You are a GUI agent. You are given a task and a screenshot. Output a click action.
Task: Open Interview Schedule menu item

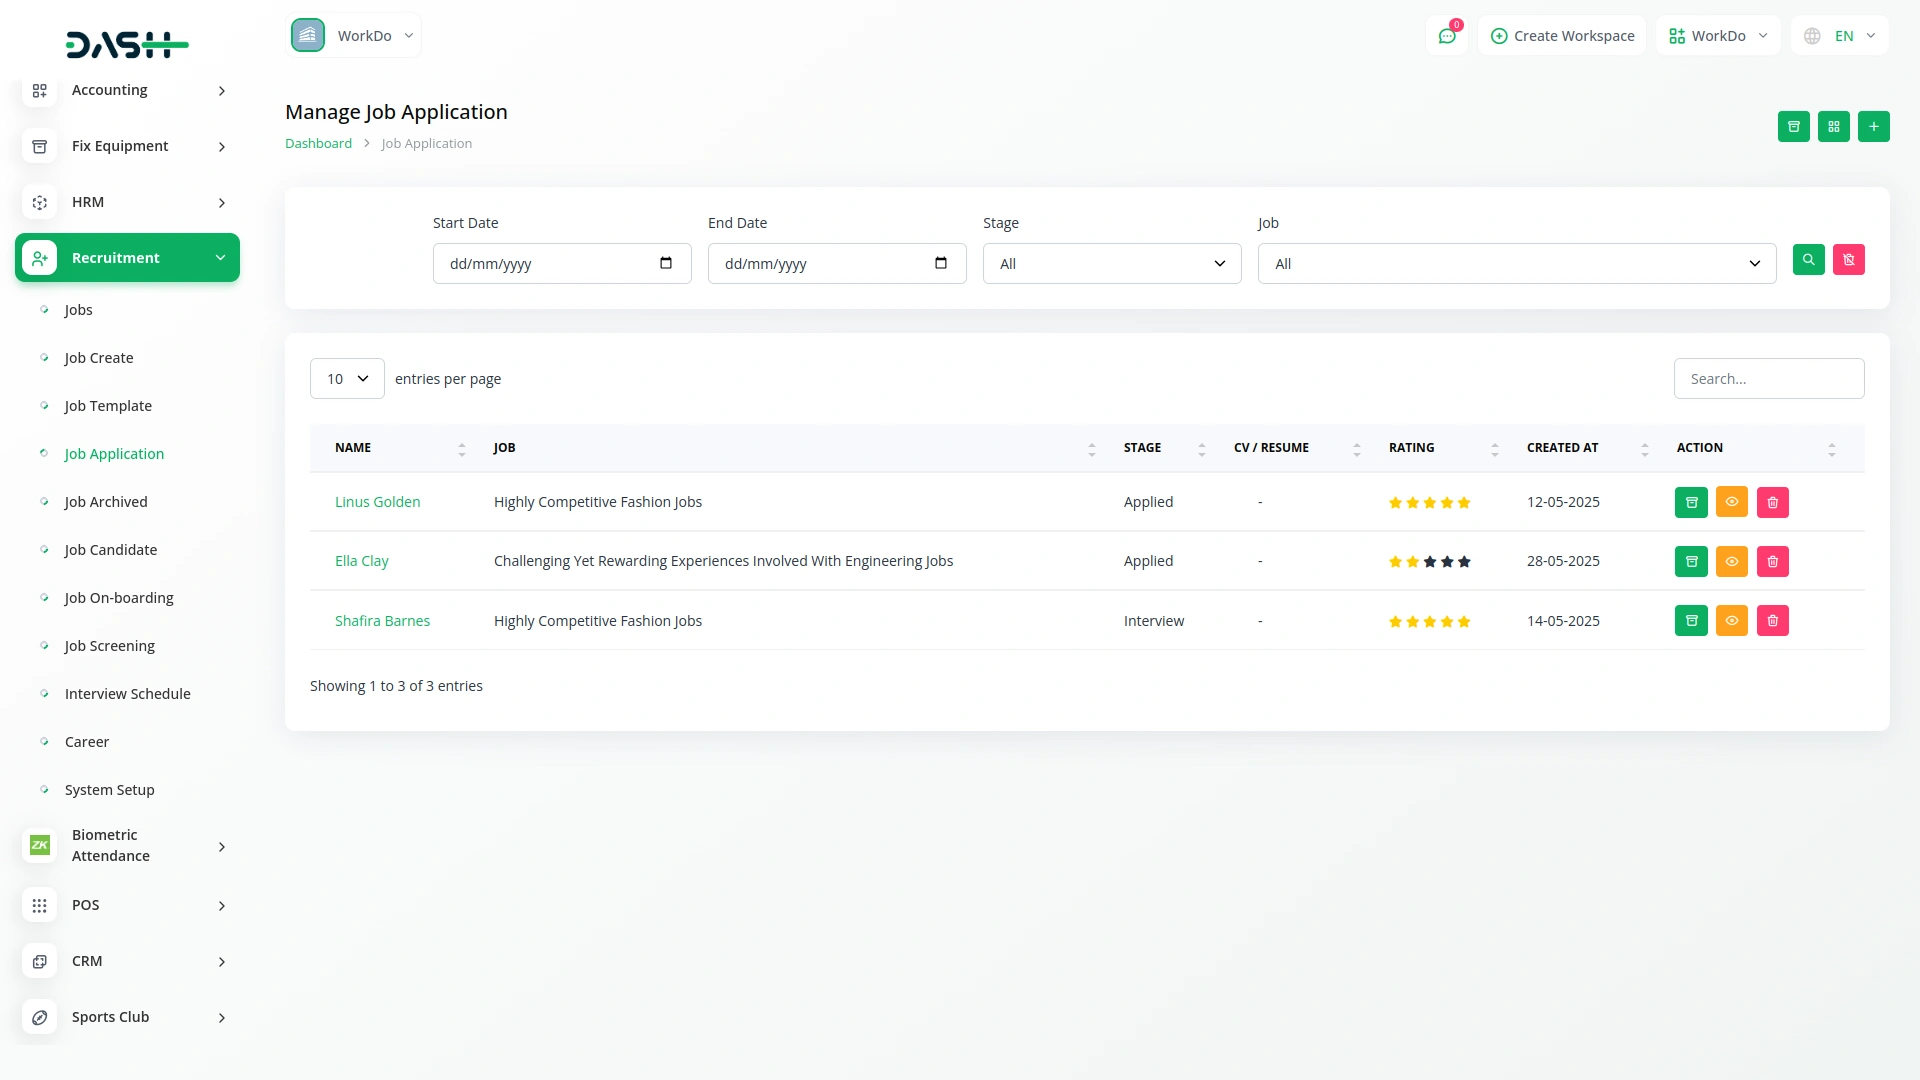[x=128, y=694]
